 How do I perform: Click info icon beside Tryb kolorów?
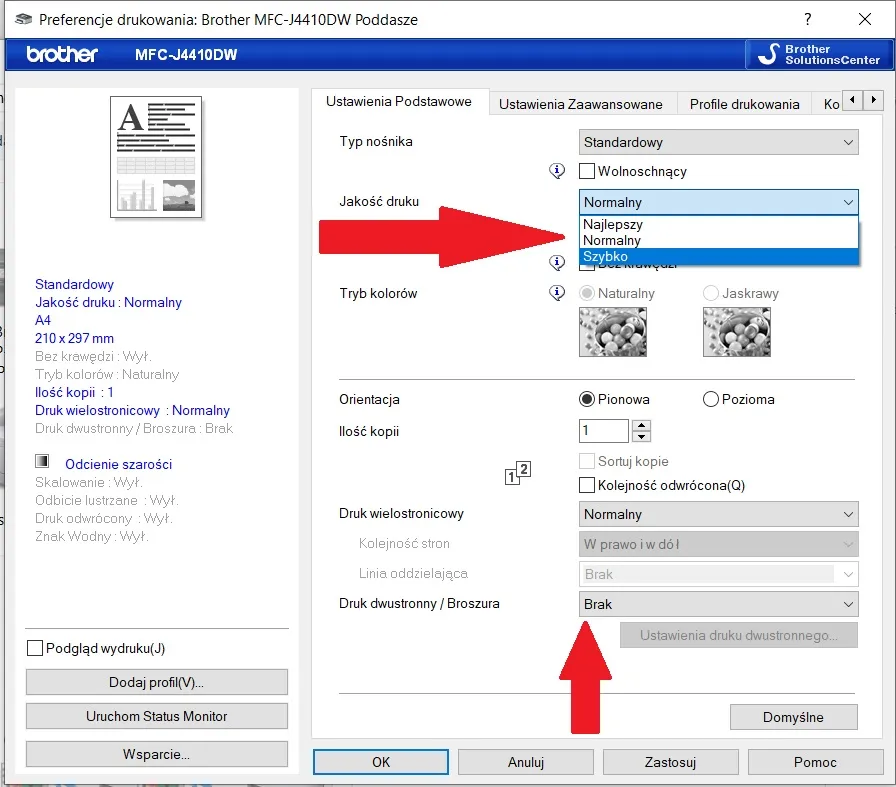coord(558,293)
